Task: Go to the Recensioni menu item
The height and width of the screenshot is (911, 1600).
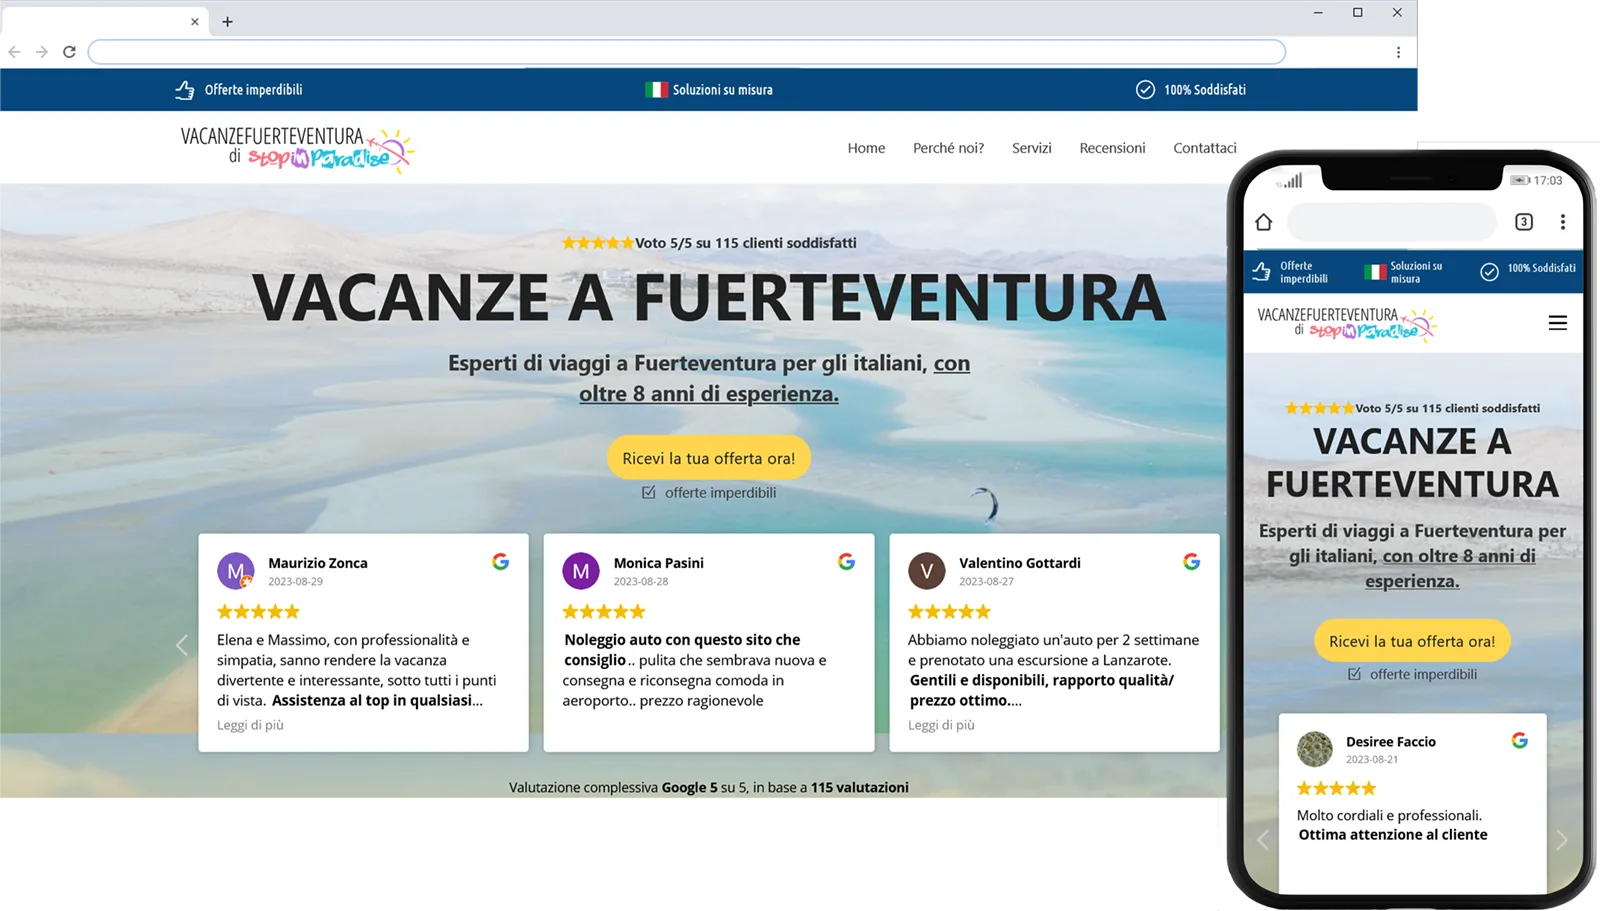Action: (x=1112, y=148)
